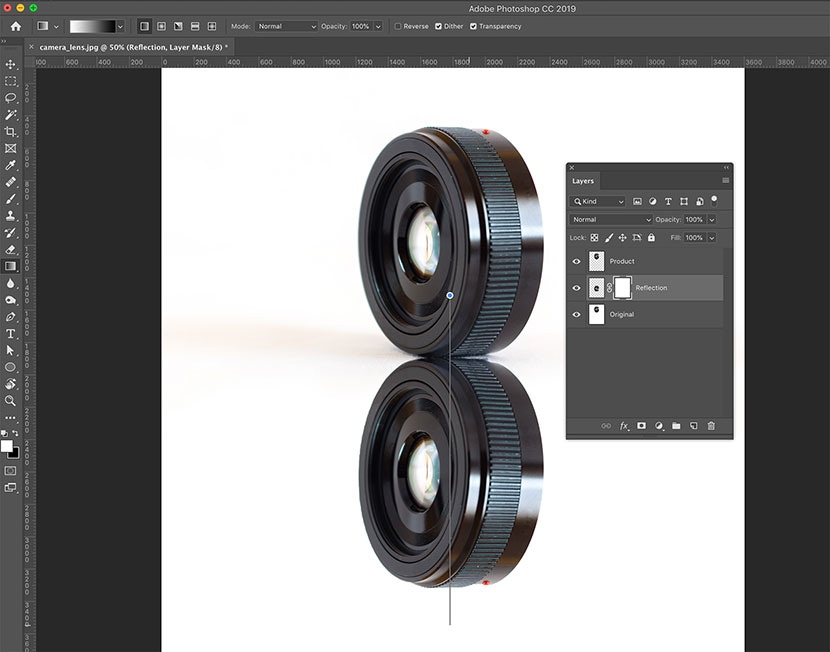This screenshot has width=830, height=652.
Task: Hide the Original layer
Action: coord(576,315)
